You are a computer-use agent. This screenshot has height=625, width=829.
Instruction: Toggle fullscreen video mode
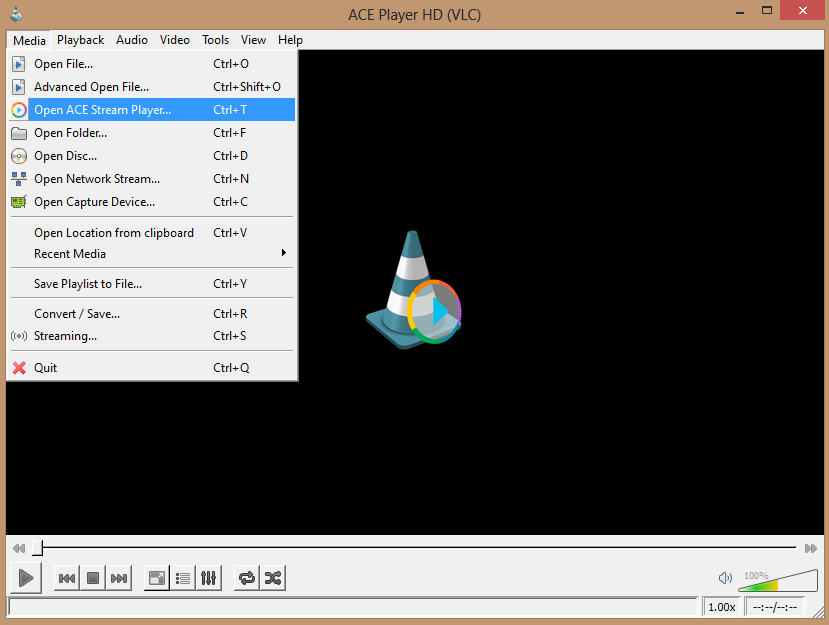[156, 578]
